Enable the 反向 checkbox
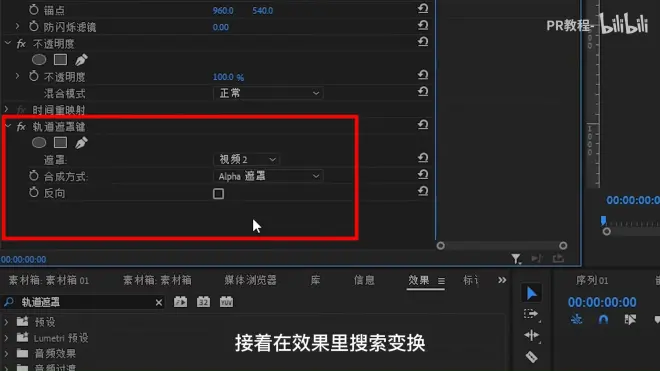Image resolution: width=660 pixels, height=371 pixels. click(218, 194)
